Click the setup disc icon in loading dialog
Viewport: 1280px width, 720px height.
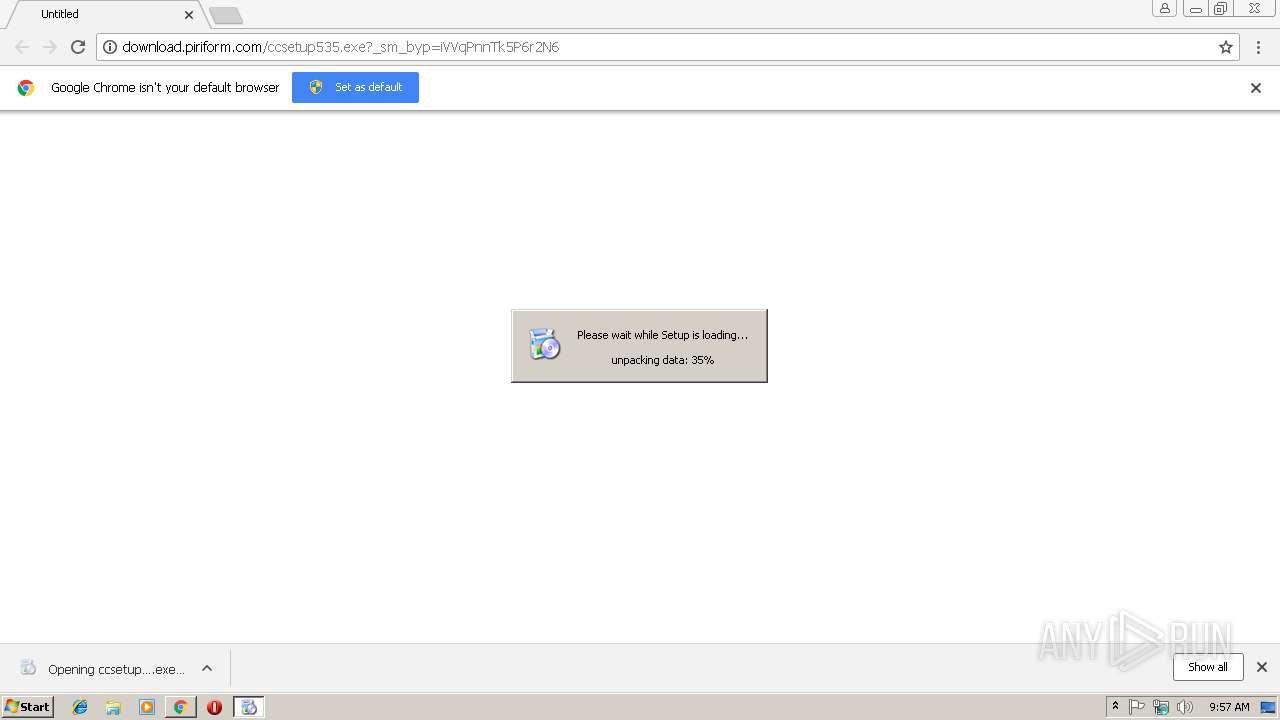(x=545, y=345)
